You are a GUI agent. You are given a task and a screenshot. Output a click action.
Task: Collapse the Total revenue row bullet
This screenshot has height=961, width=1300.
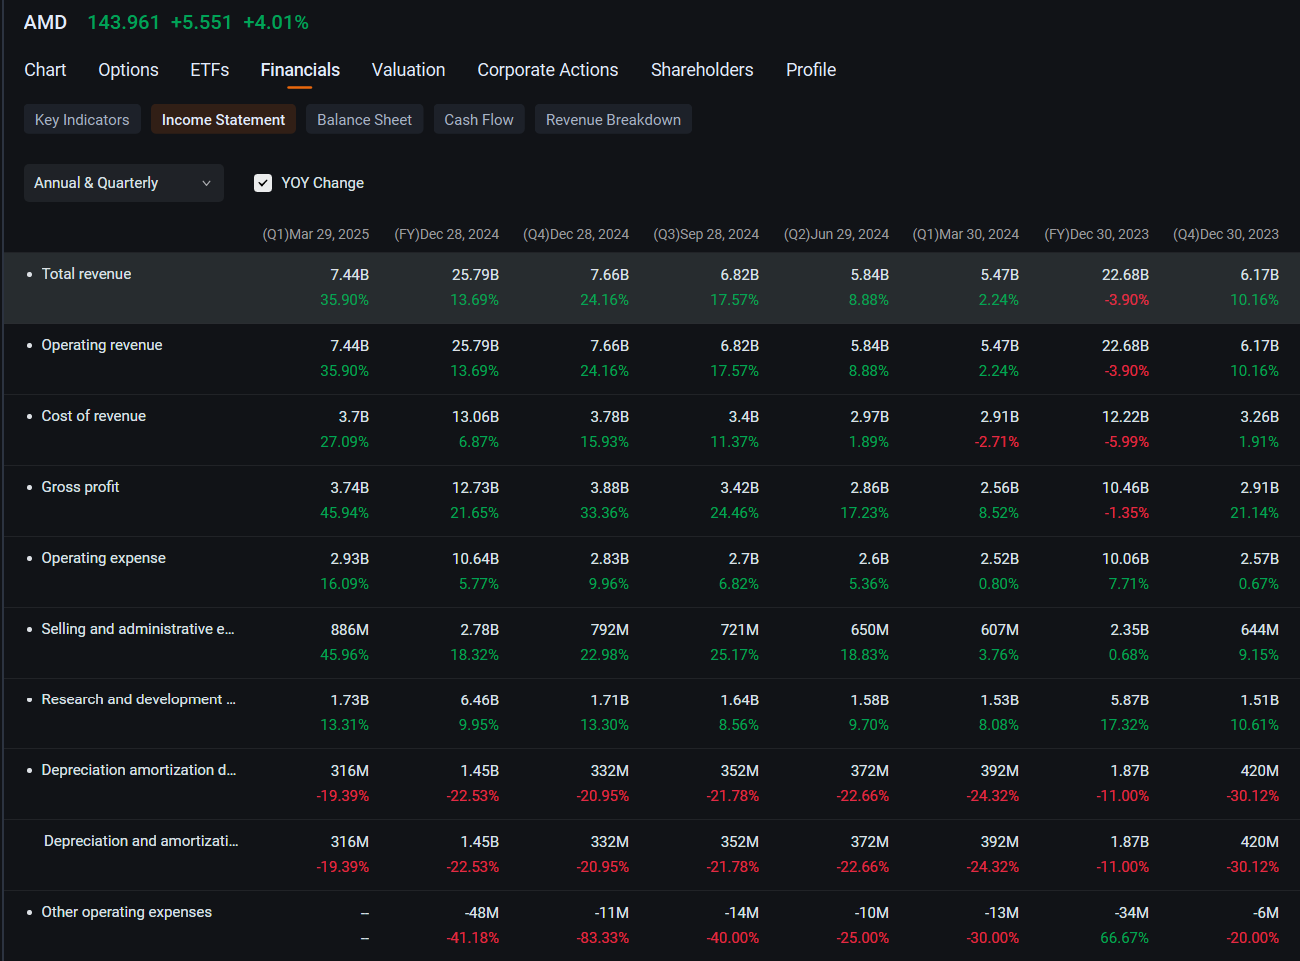point(29,274)
